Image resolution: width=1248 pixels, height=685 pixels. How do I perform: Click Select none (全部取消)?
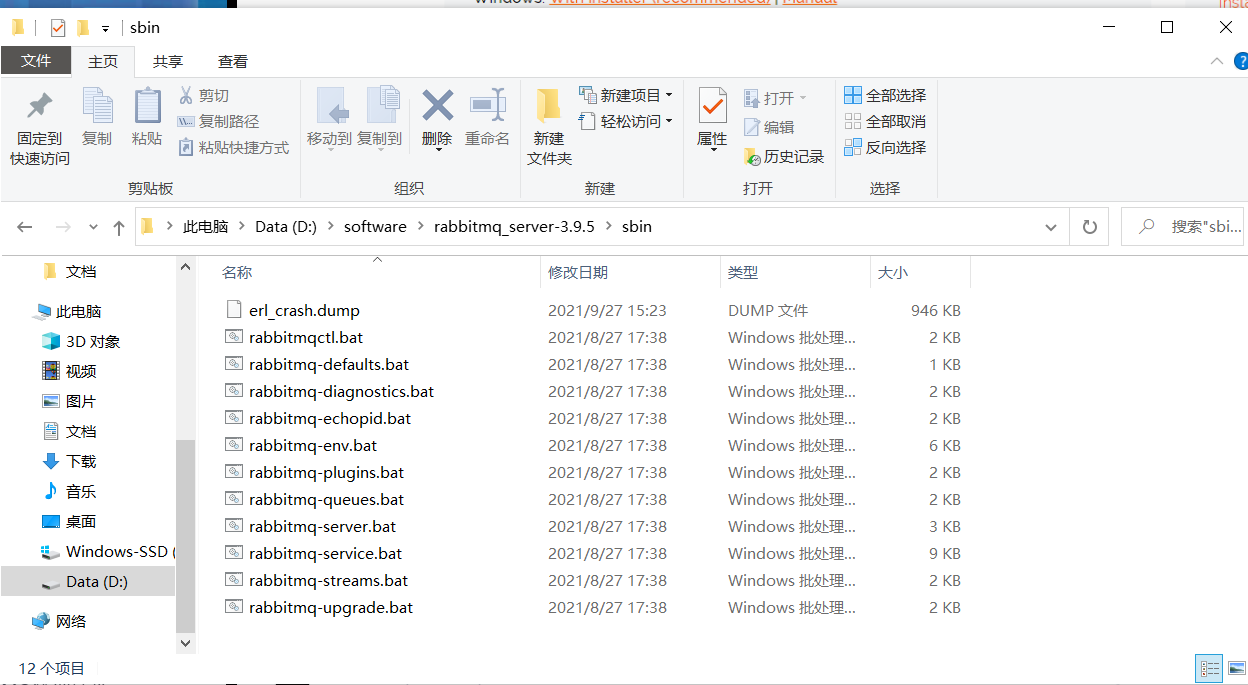[885, 121]
